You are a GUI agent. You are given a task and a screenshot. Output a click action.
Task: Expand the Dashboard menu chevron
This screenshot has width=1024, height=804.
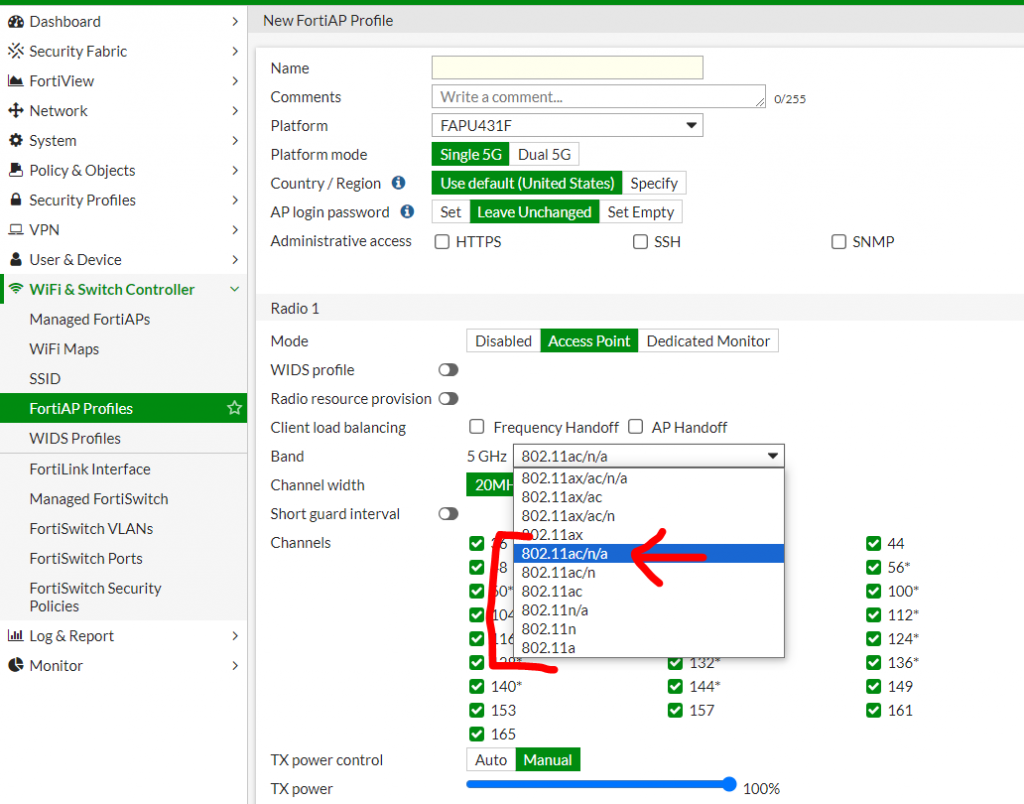point(234,22)
